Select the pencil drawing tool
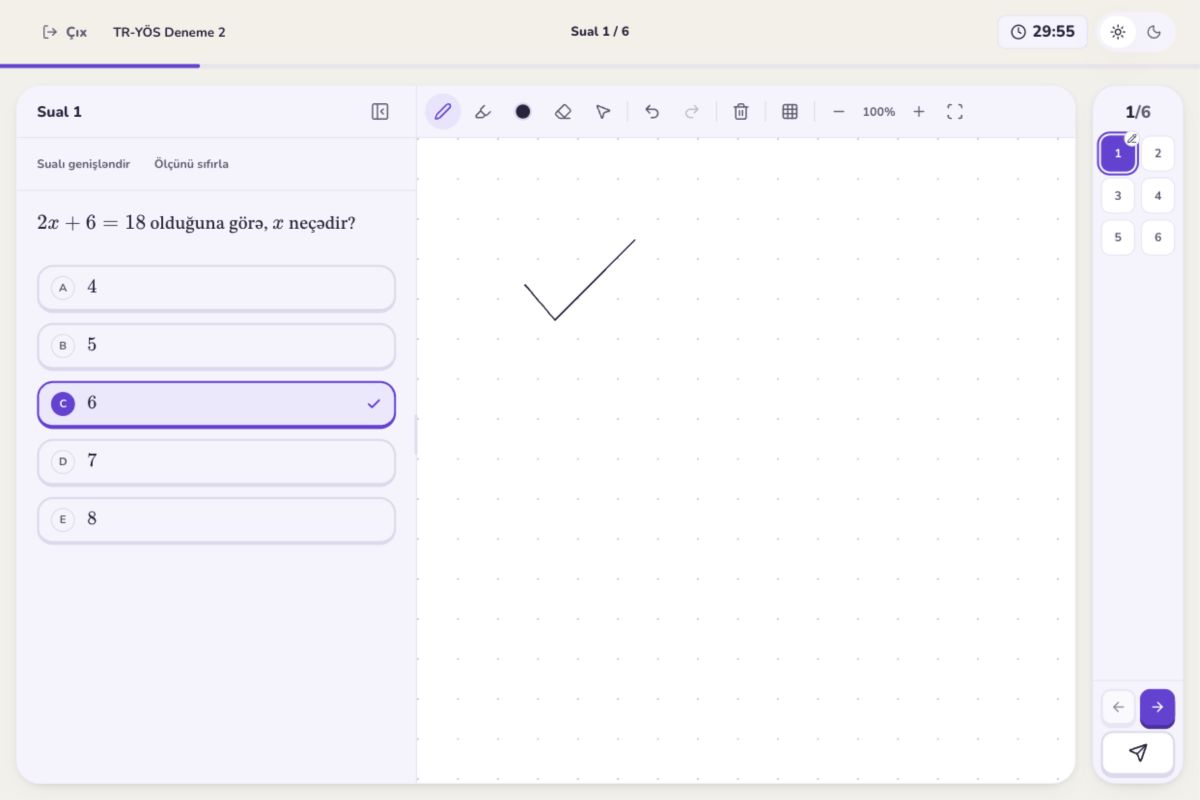Screen dimensions: 1200x800 (x=443, y=112)
